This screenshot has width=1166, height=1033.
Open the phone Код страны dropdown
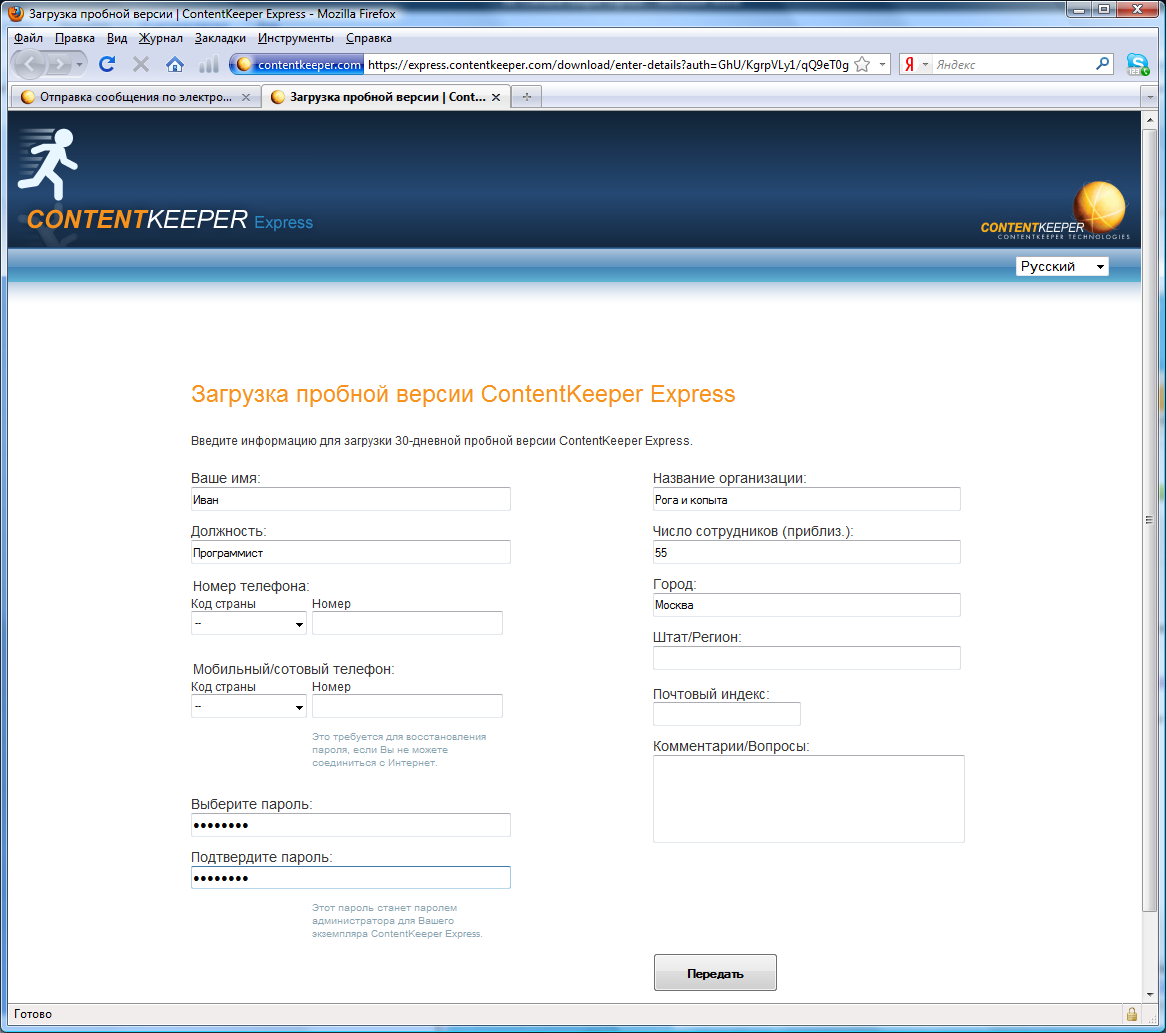click(x=248, y=623)
